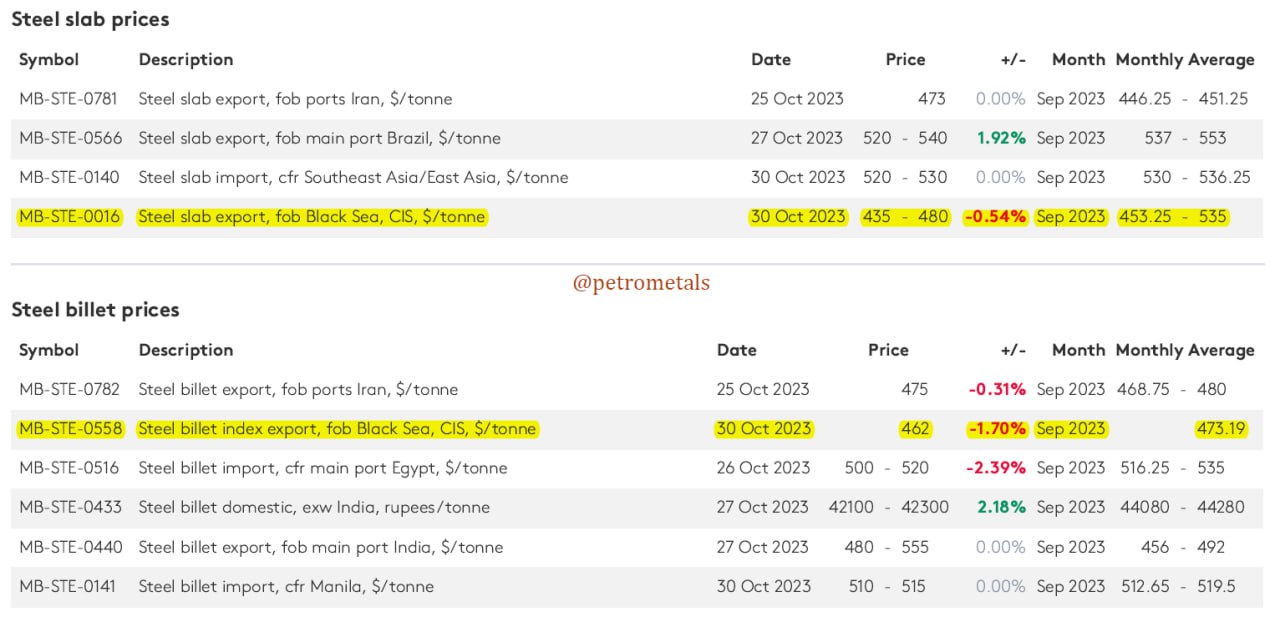The height and width of the screenshot is (617, 1280).
Task: Click the Steel slab prices heading
Action: pos(90,19)
